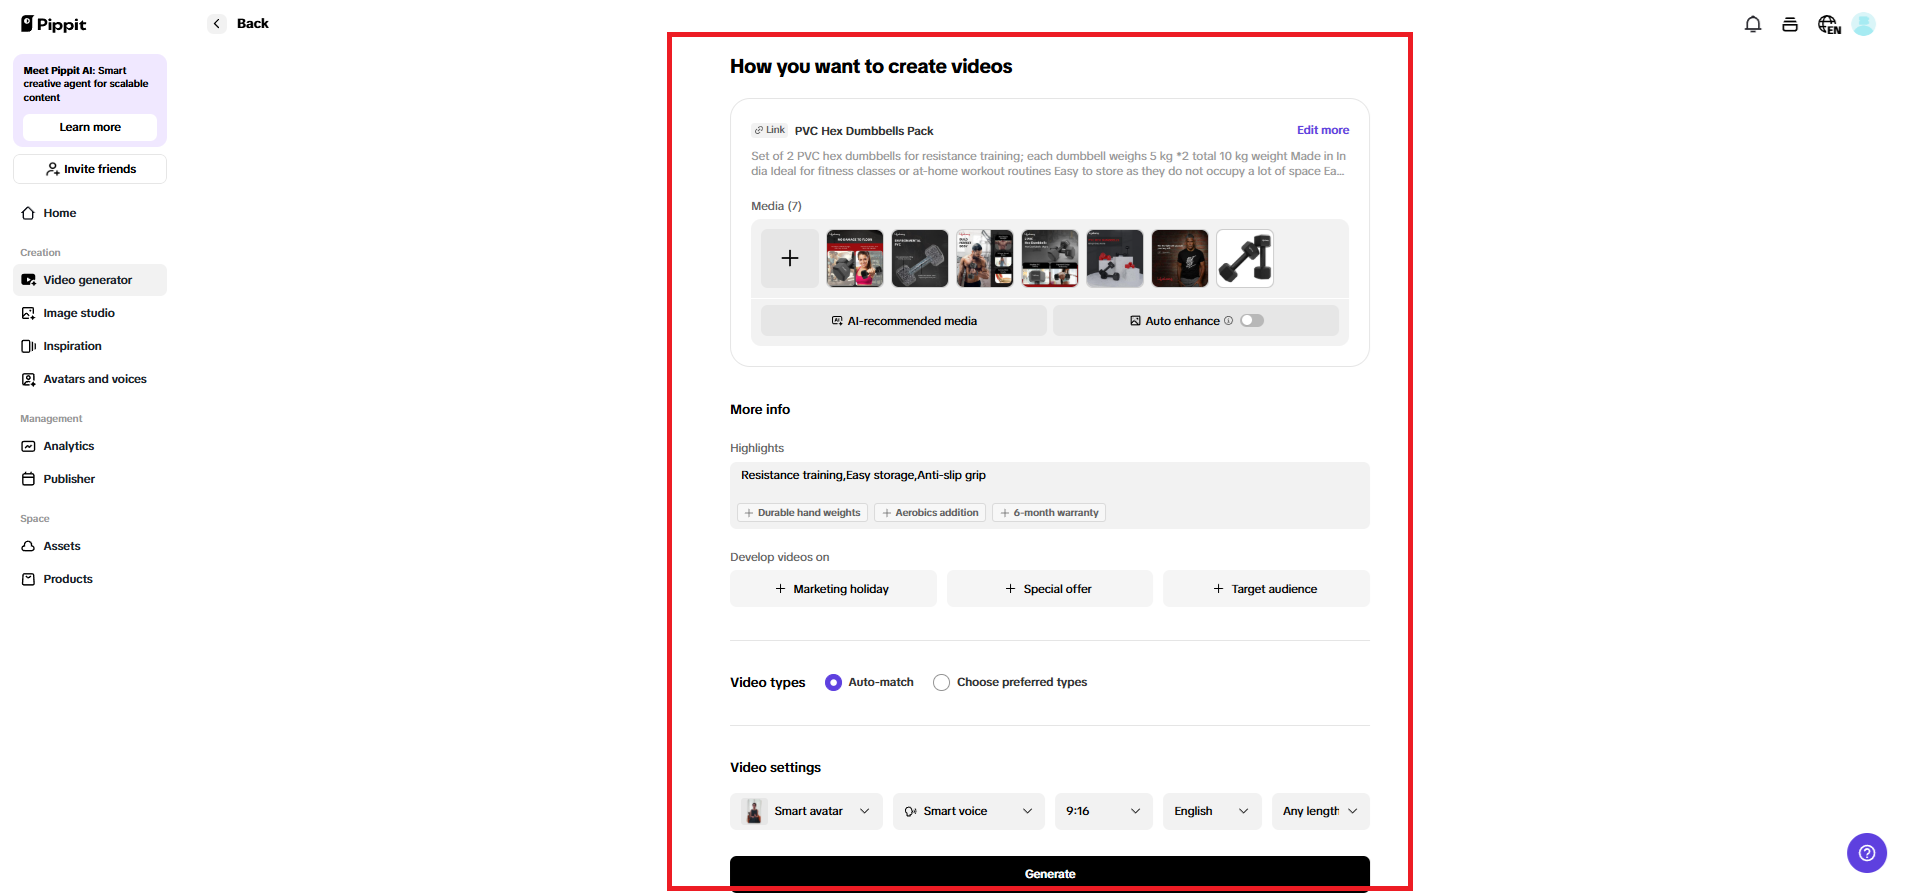Click Learn more about Pippit AI

(x=90, y=127)
